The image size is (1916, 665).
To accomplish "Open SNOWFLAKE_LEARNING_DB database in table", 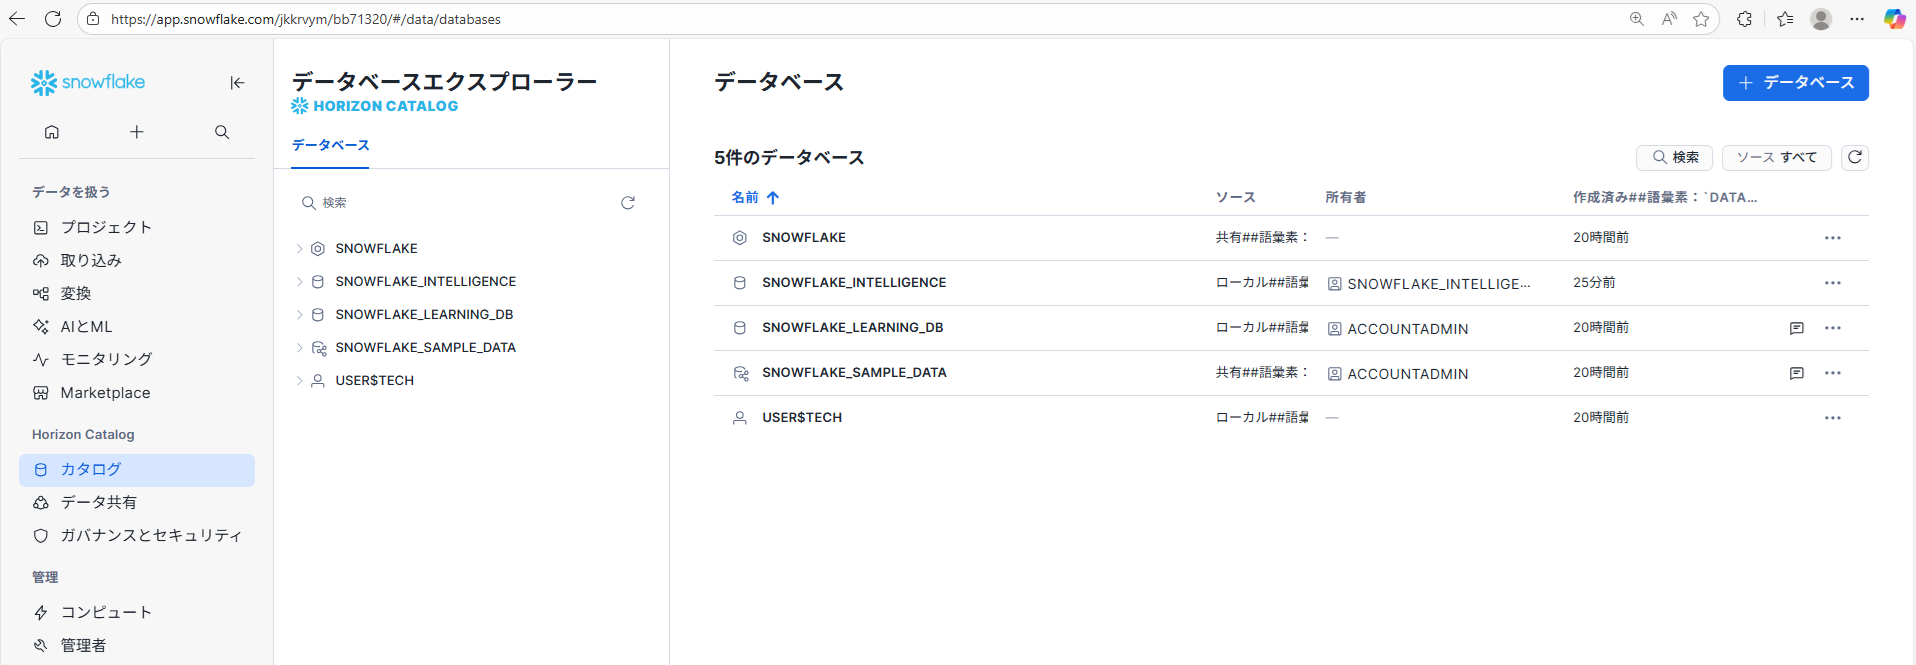I will [x=853, y=328].
